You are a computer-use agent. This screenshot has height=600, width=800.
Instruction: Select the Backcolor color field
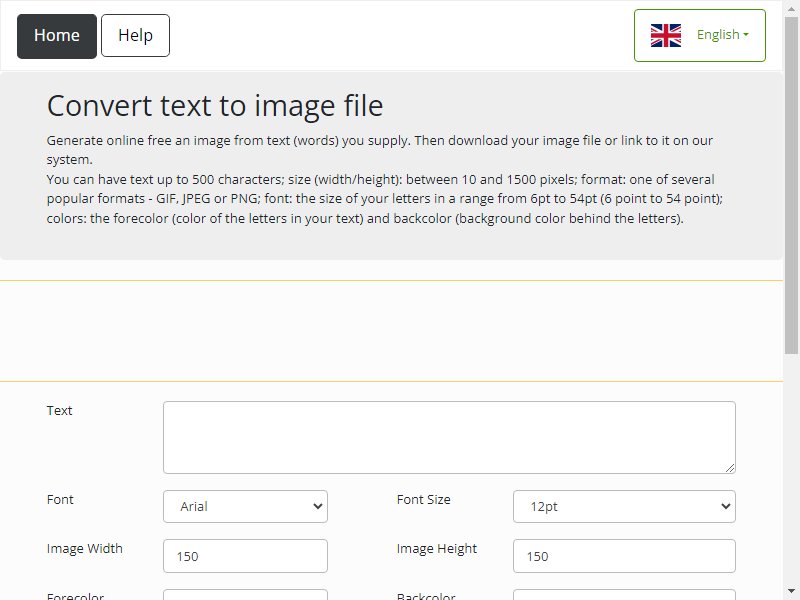point(624,595)
